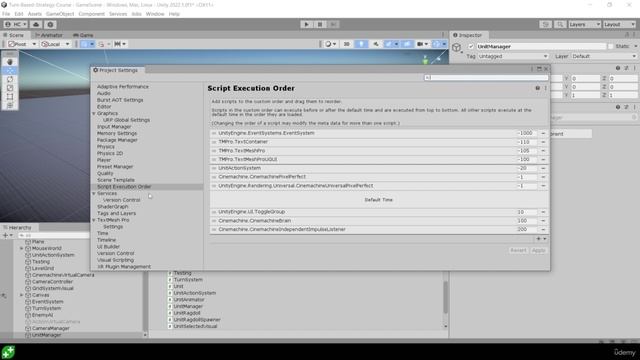The image size is (640, 360).
Task: Open the Inspector tab
Action: coord(468,35)
